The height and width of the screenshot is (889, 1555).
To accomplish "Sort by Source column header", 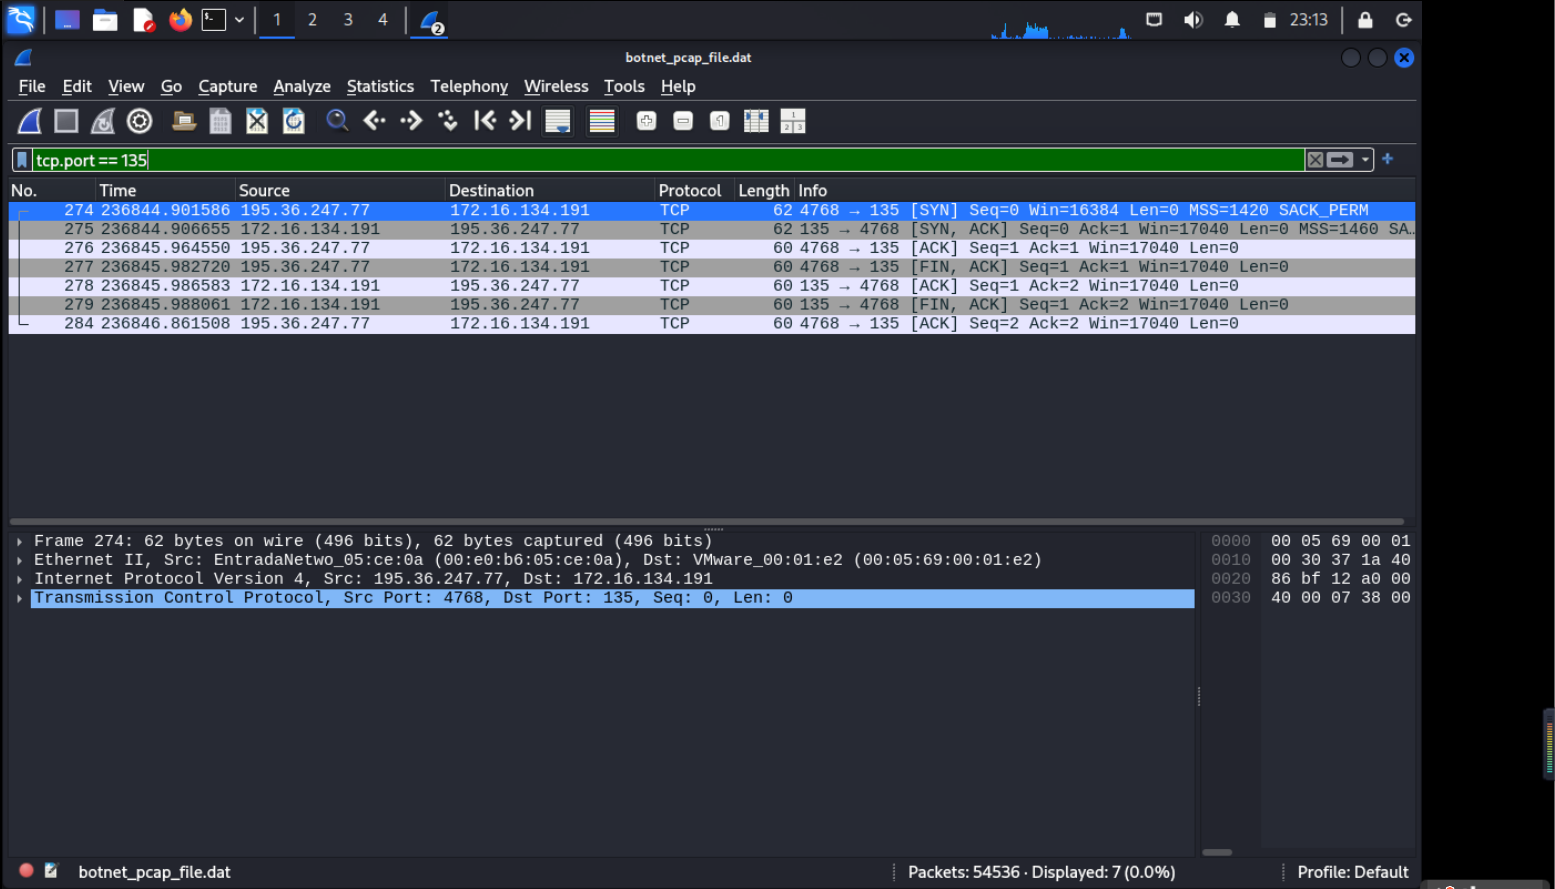I will coord(340,190).
